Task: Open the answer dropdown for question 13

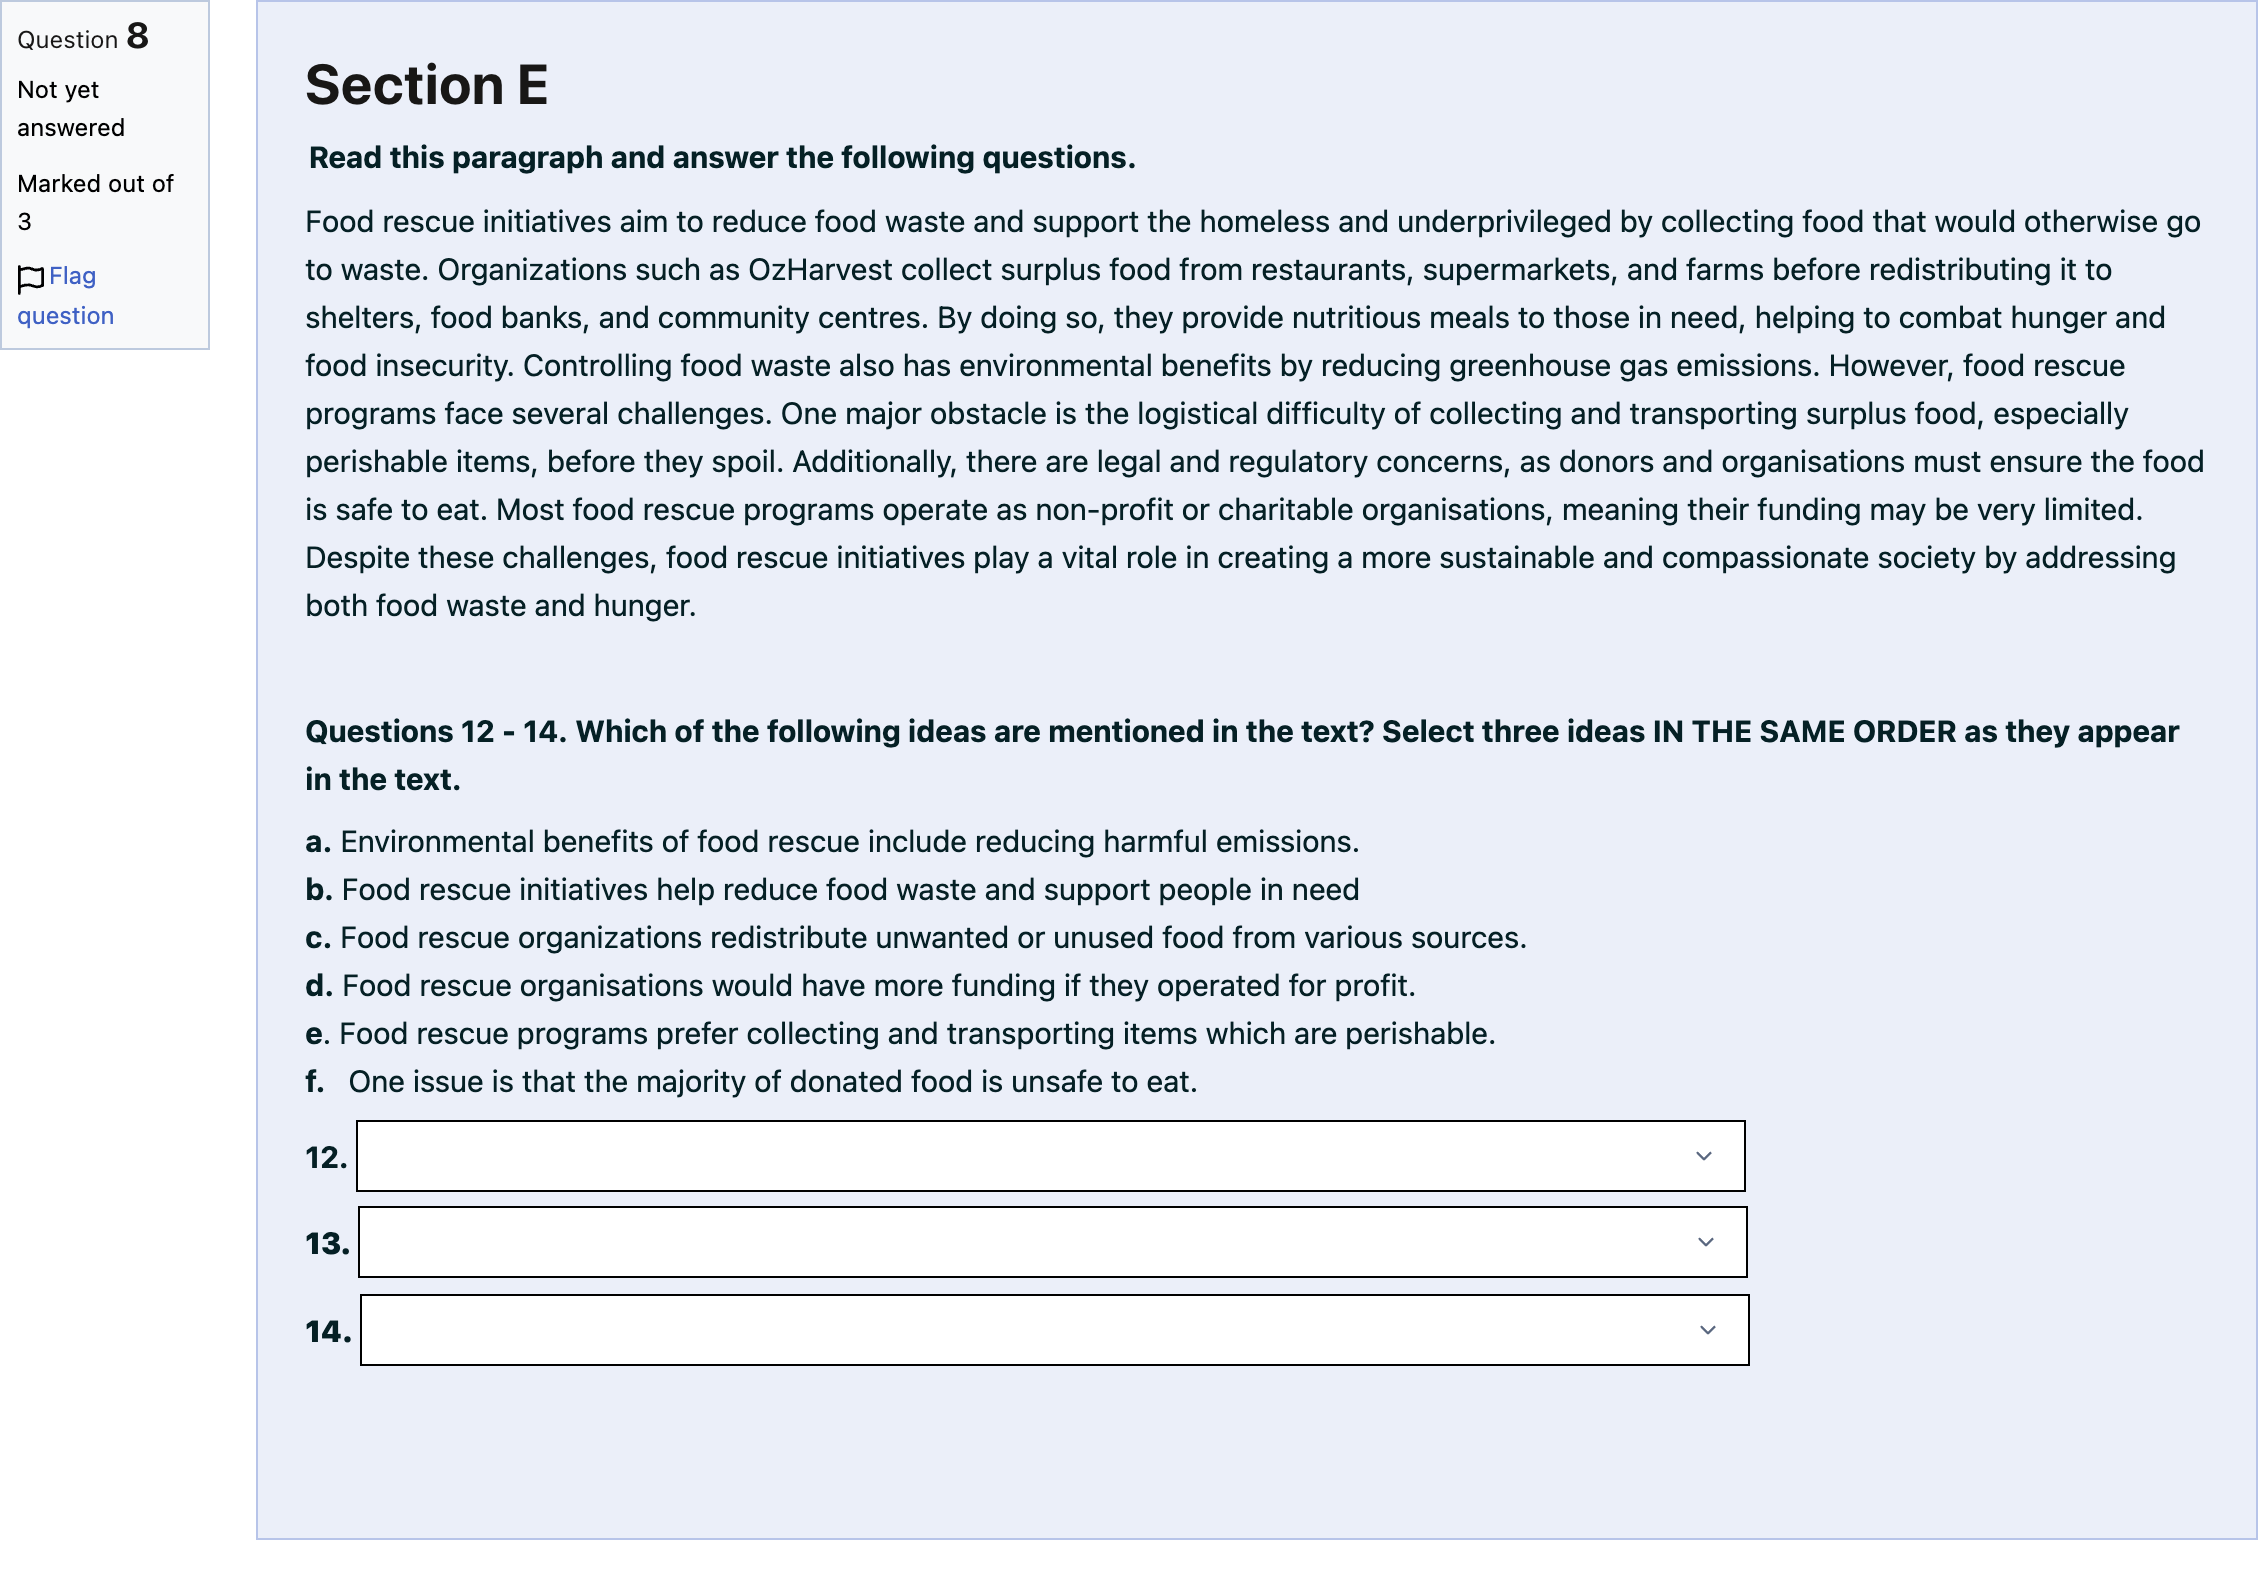Action: click(1053, 1242)
